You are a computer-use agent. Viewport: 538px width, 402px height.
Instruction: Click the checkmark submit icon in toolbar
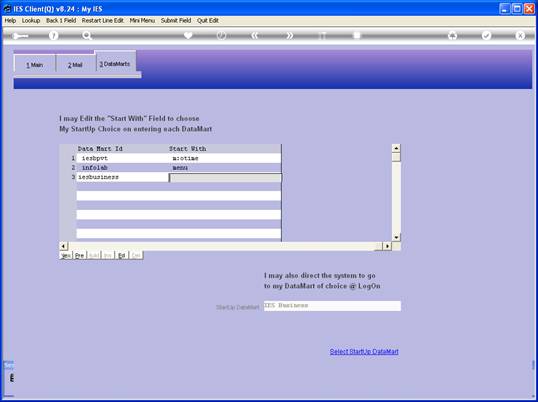pyautogui.click(x=486, y=35)
